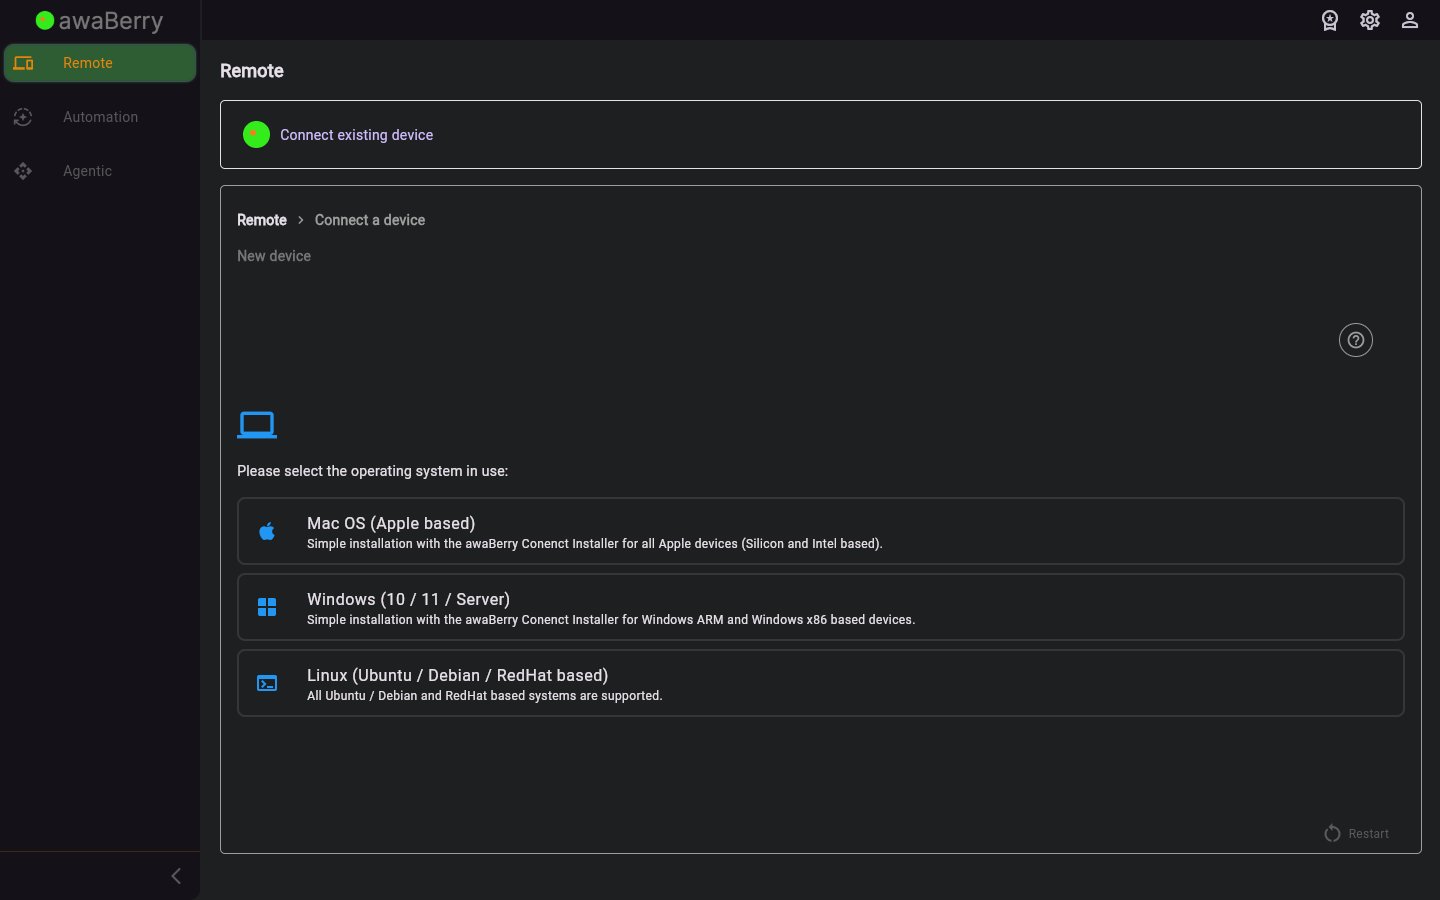This screenshot has width=1440, height=900.
Task: Open the help question mark button
Action: [1356, 340]
